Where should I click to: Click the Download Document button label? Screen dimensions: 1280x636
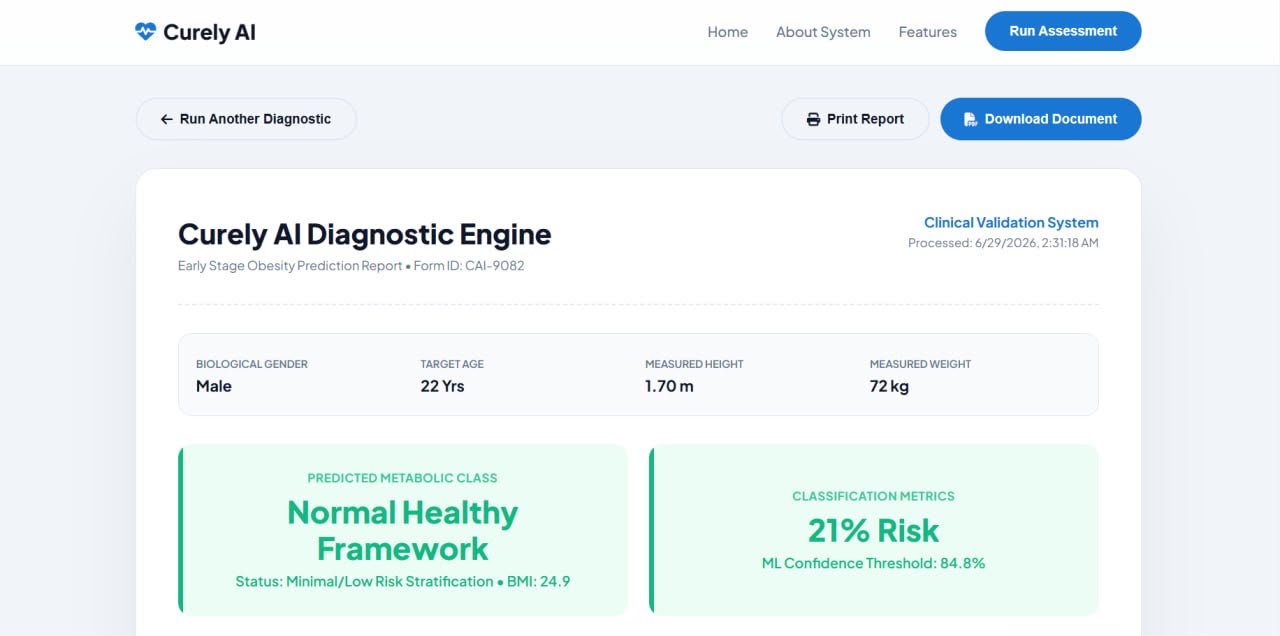click(x=1051, y=119)
